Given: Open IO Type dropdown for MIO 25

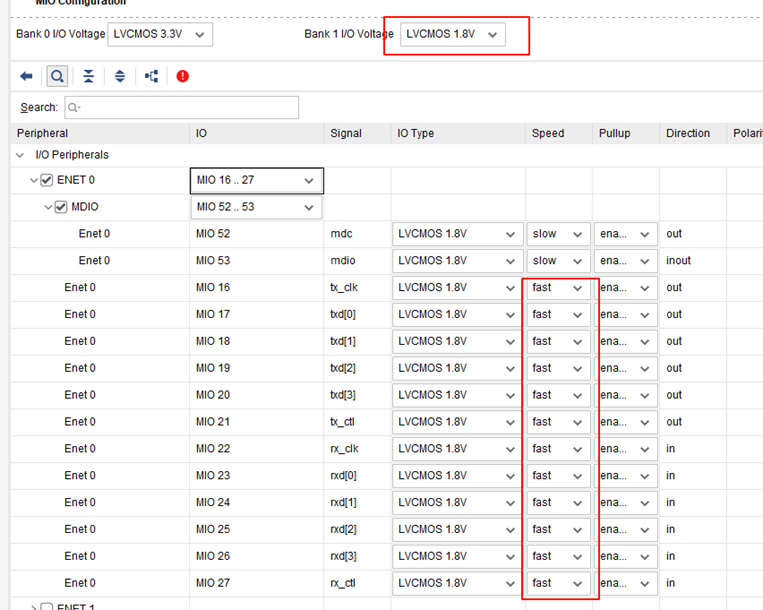Looking at the screenshot, I should point(457,530).
